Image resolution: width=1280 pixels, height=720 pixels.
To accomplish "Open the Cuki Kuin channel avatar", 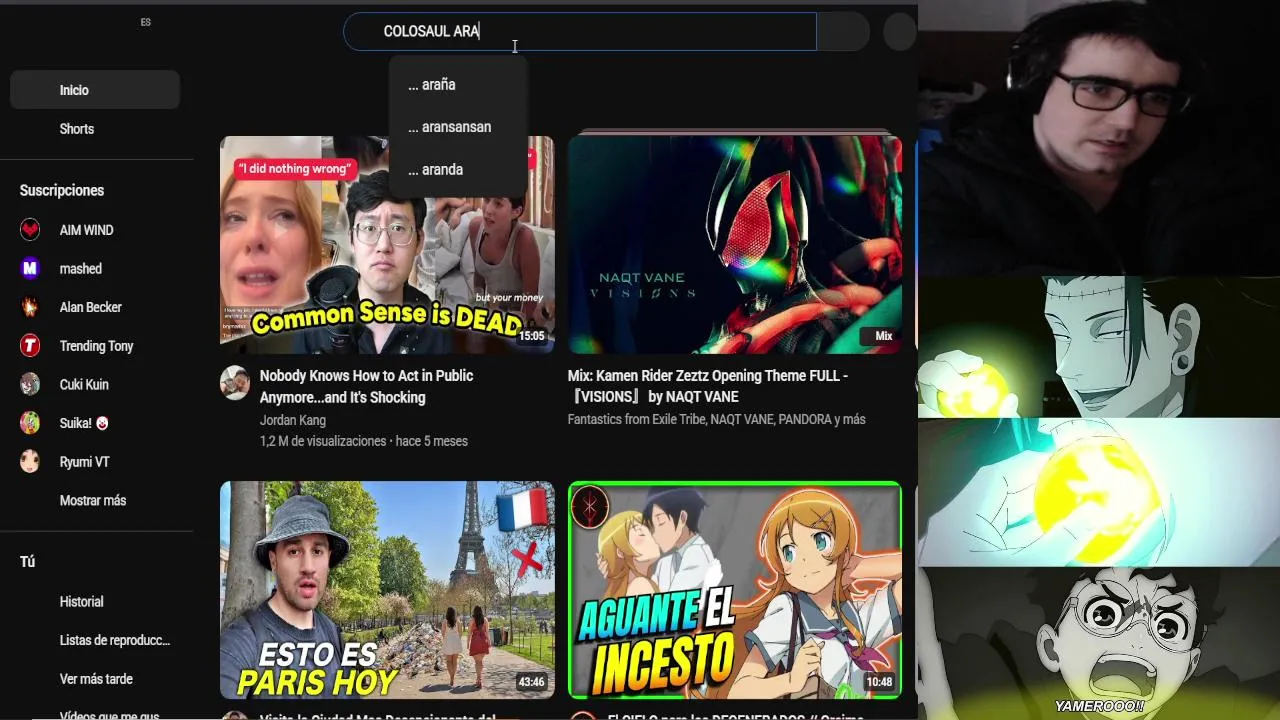I will 30,384.
